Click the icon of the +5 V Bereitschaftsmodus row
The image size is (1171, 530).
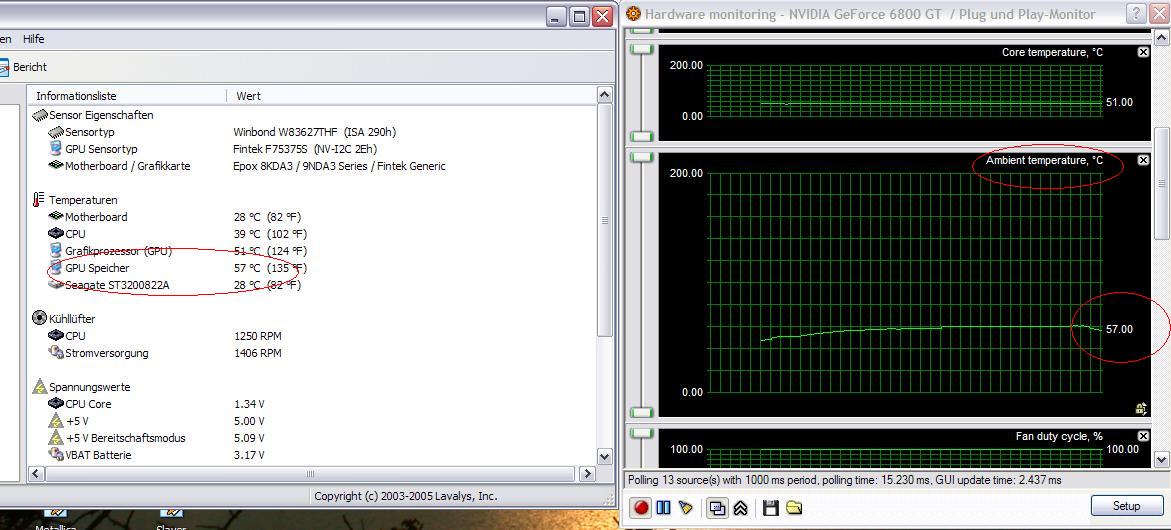[55, 437]
